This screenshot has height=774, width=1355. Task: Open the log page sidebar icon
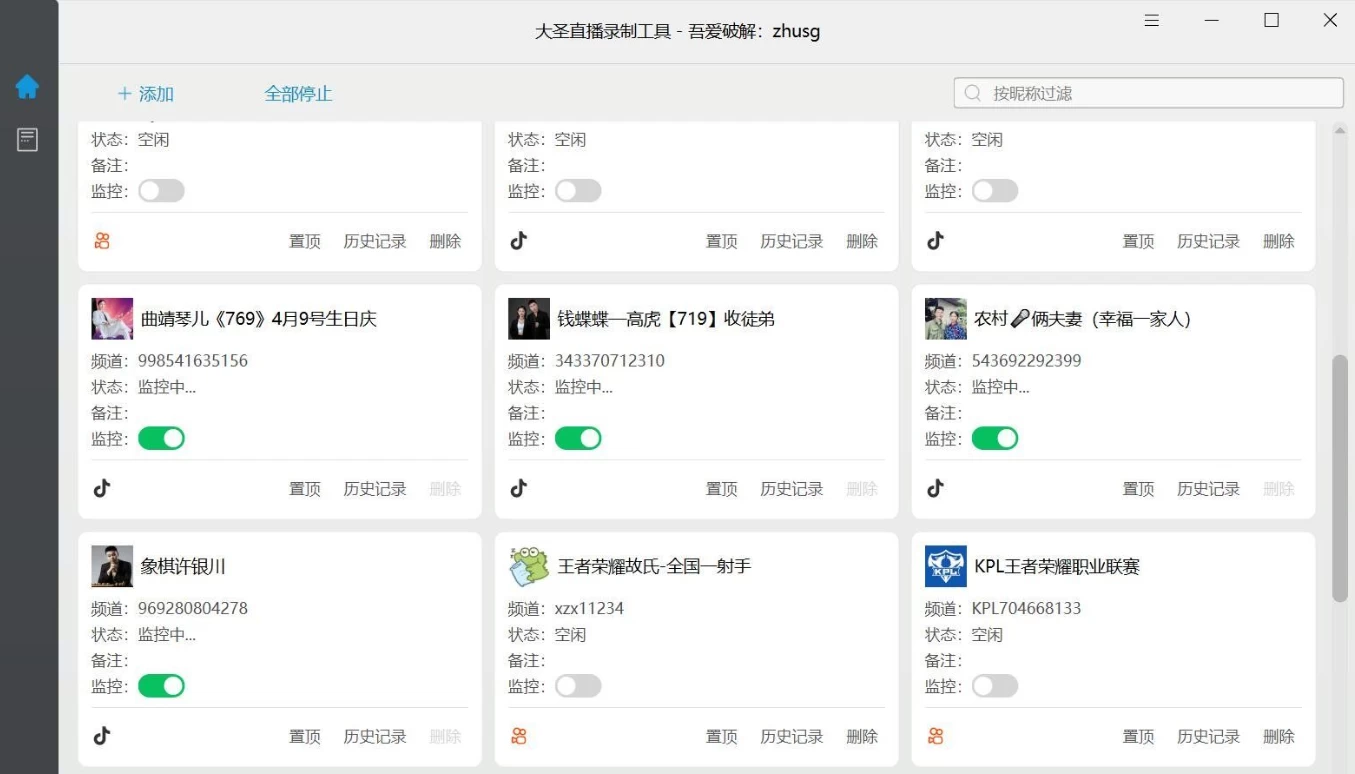click(27, 140)
